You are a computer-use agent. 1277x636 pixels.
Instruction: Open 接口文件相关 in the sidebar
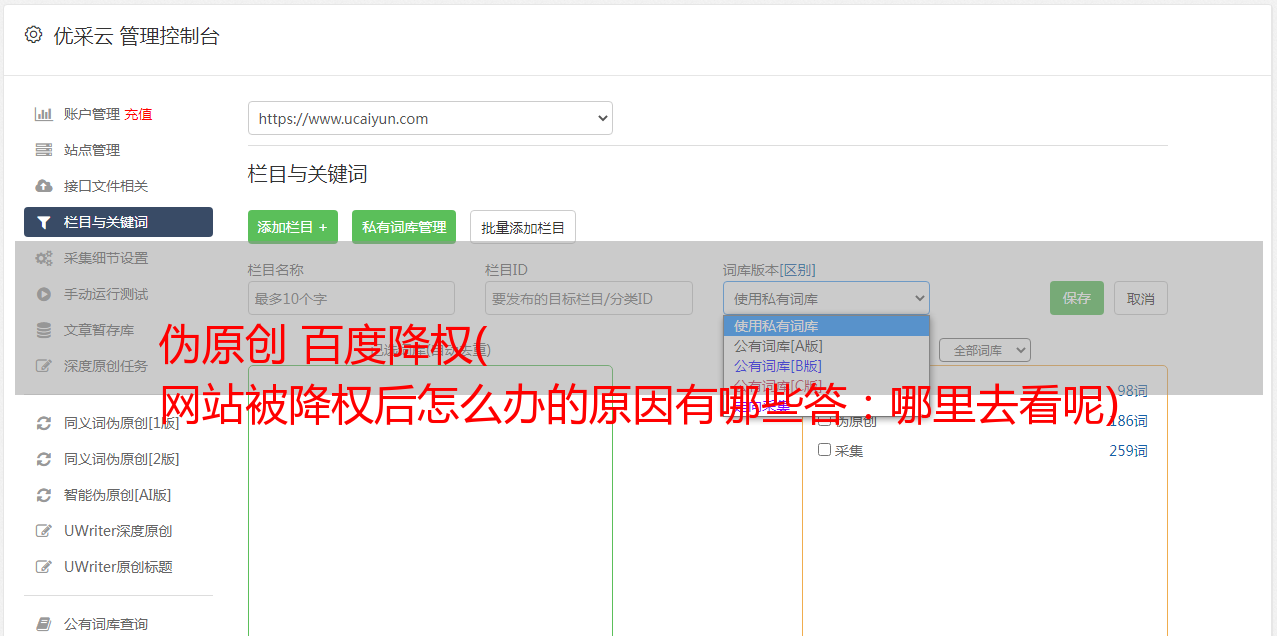pyautogui.click(x=106, y=186)
